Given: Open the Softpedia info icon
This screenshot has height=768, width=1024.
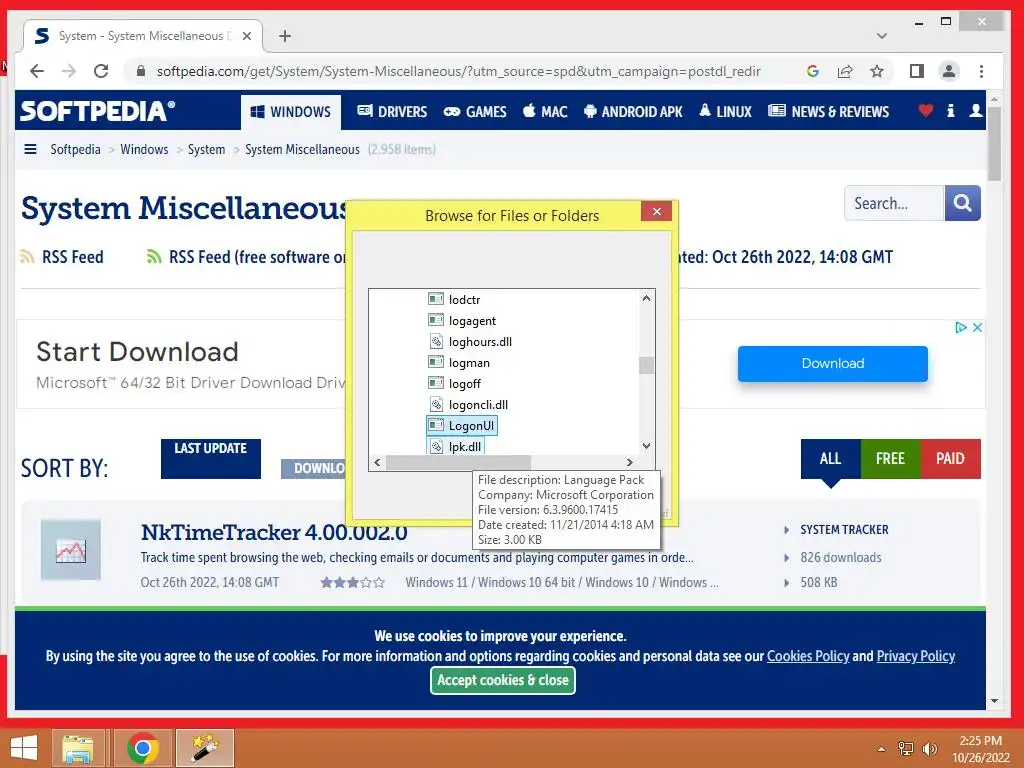Looking at the screenshot, I should click(x=951, y=110).
